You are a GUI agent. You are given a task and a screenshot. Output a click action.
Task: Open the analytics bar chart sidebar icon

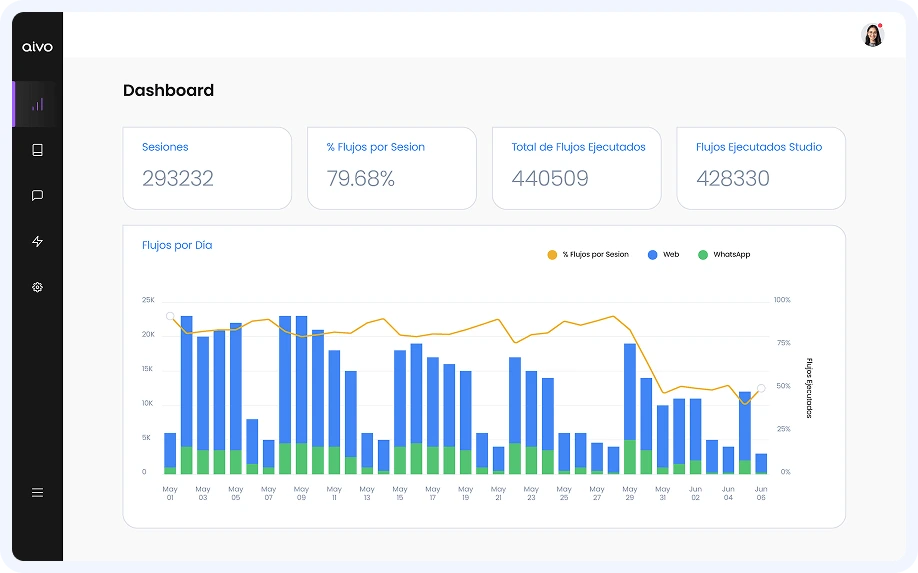tap(37, 104)
